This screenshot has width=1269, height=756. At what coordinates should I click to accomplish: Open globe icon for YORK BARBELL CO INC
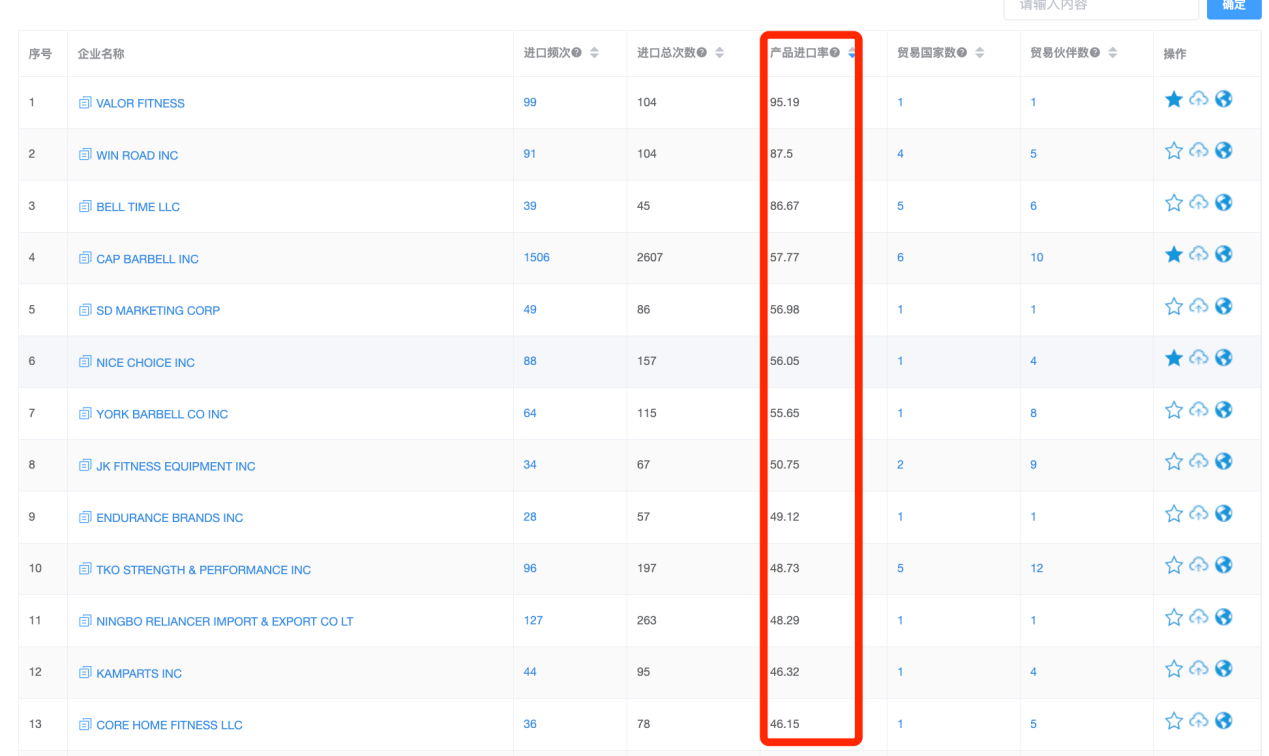[1223, 410]
